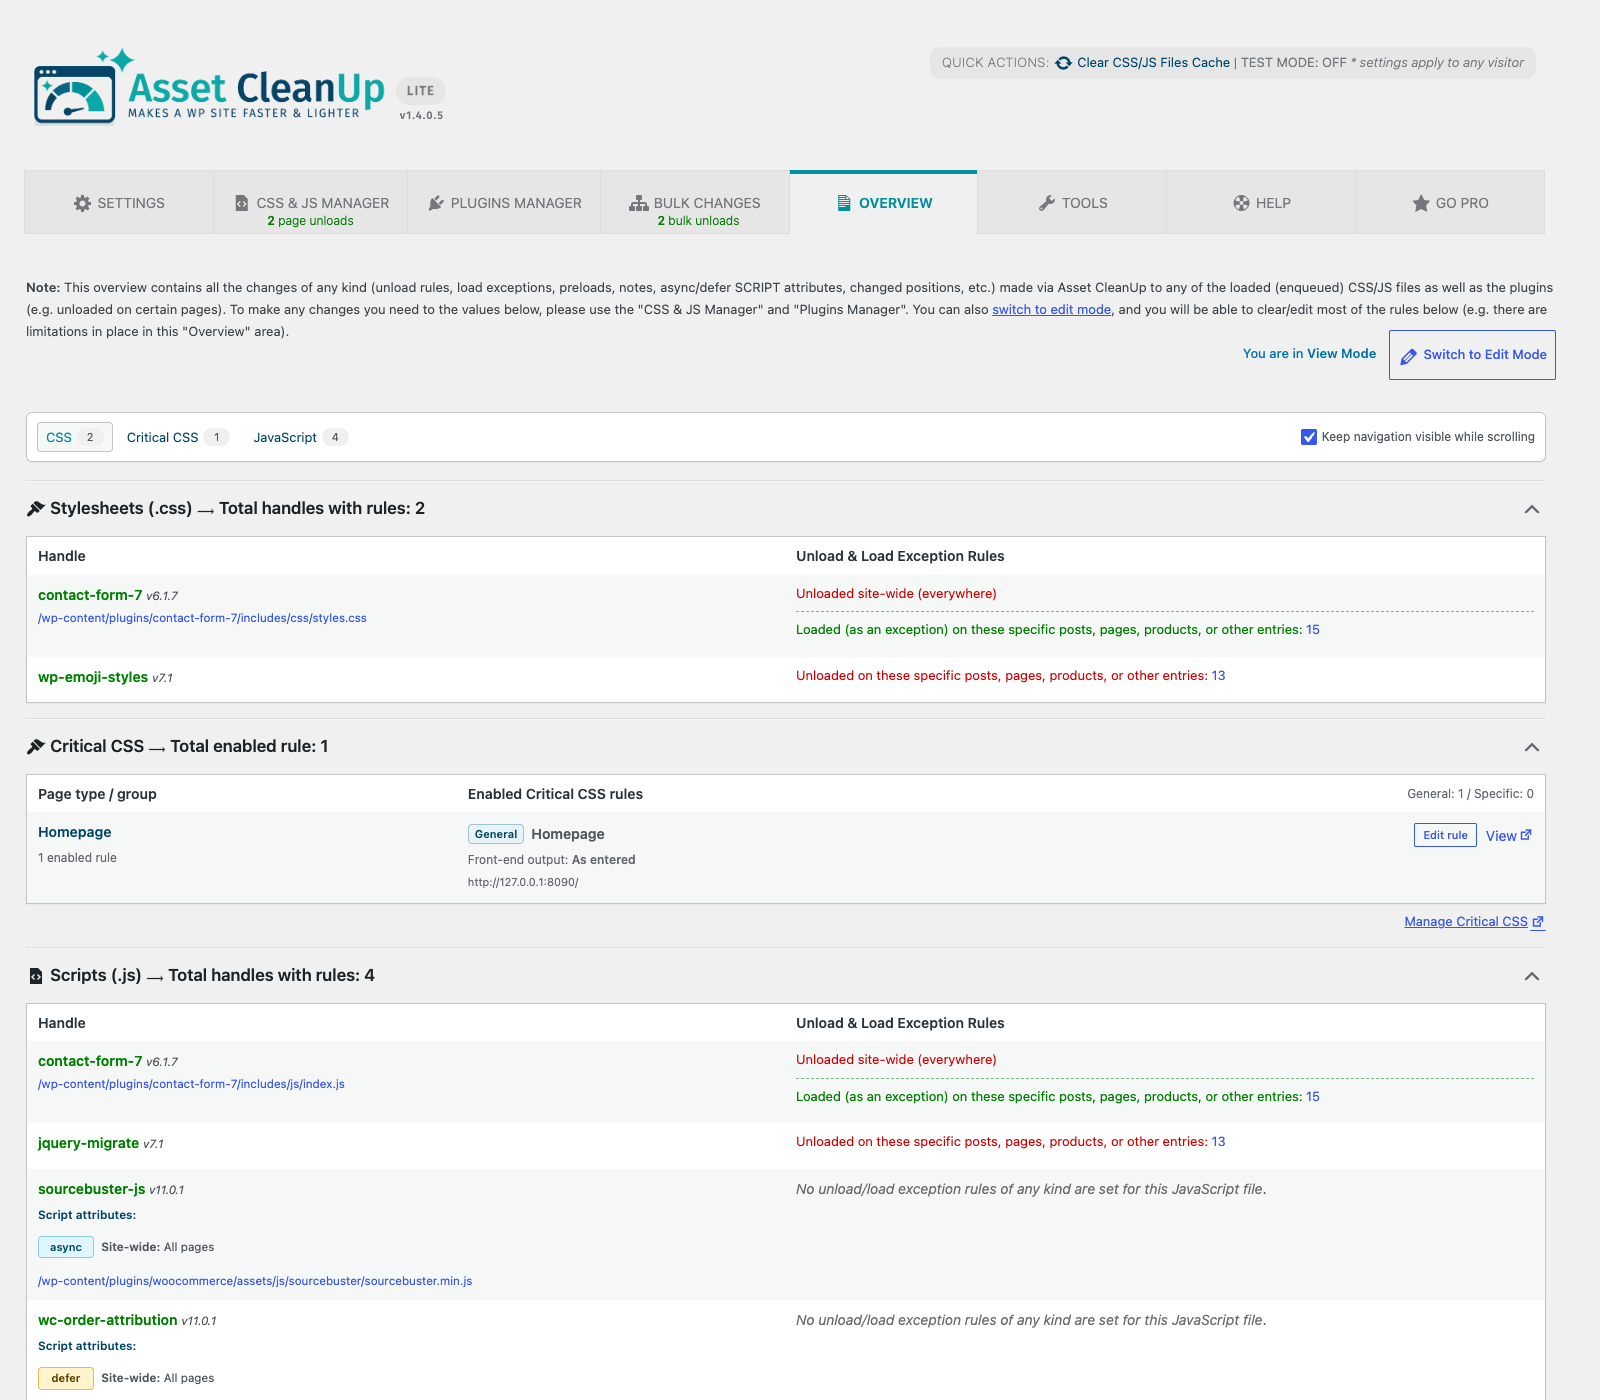The width and height of the screenshot is (1600, 1400).
Task: Click the inline 'switch to edit mode' link
Action: coord(1051,310)
